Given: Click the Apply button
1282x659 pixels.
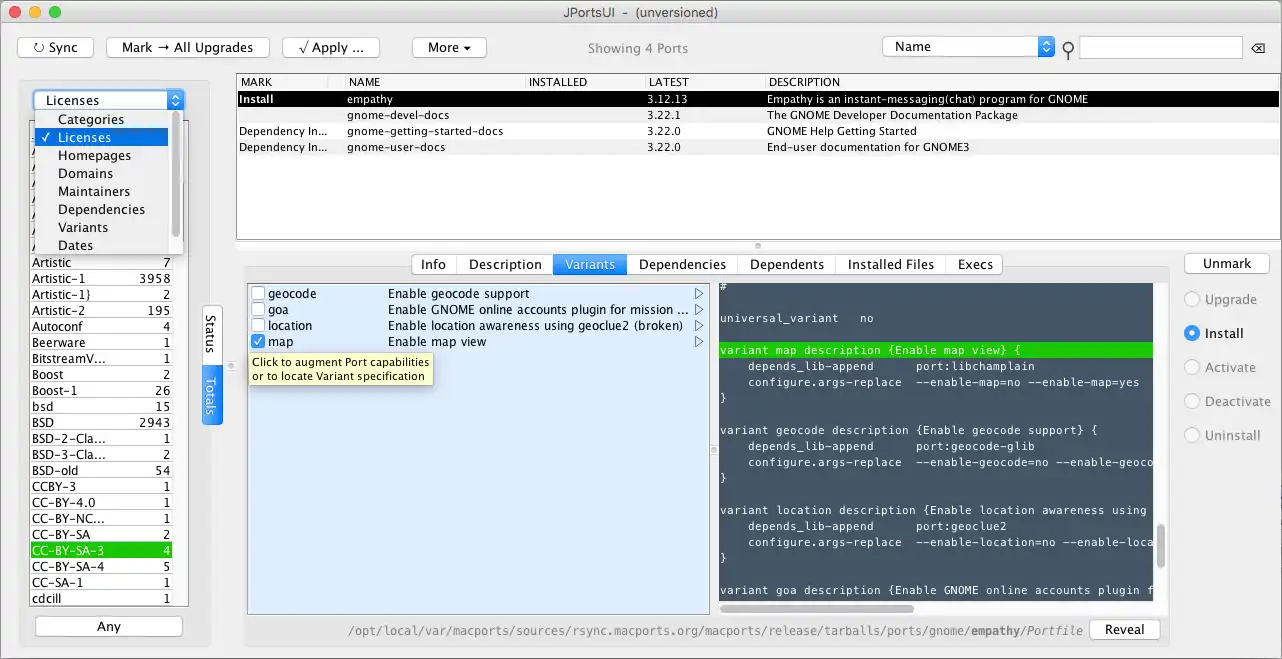Looking at the screenshot, I should click(331, 47).
